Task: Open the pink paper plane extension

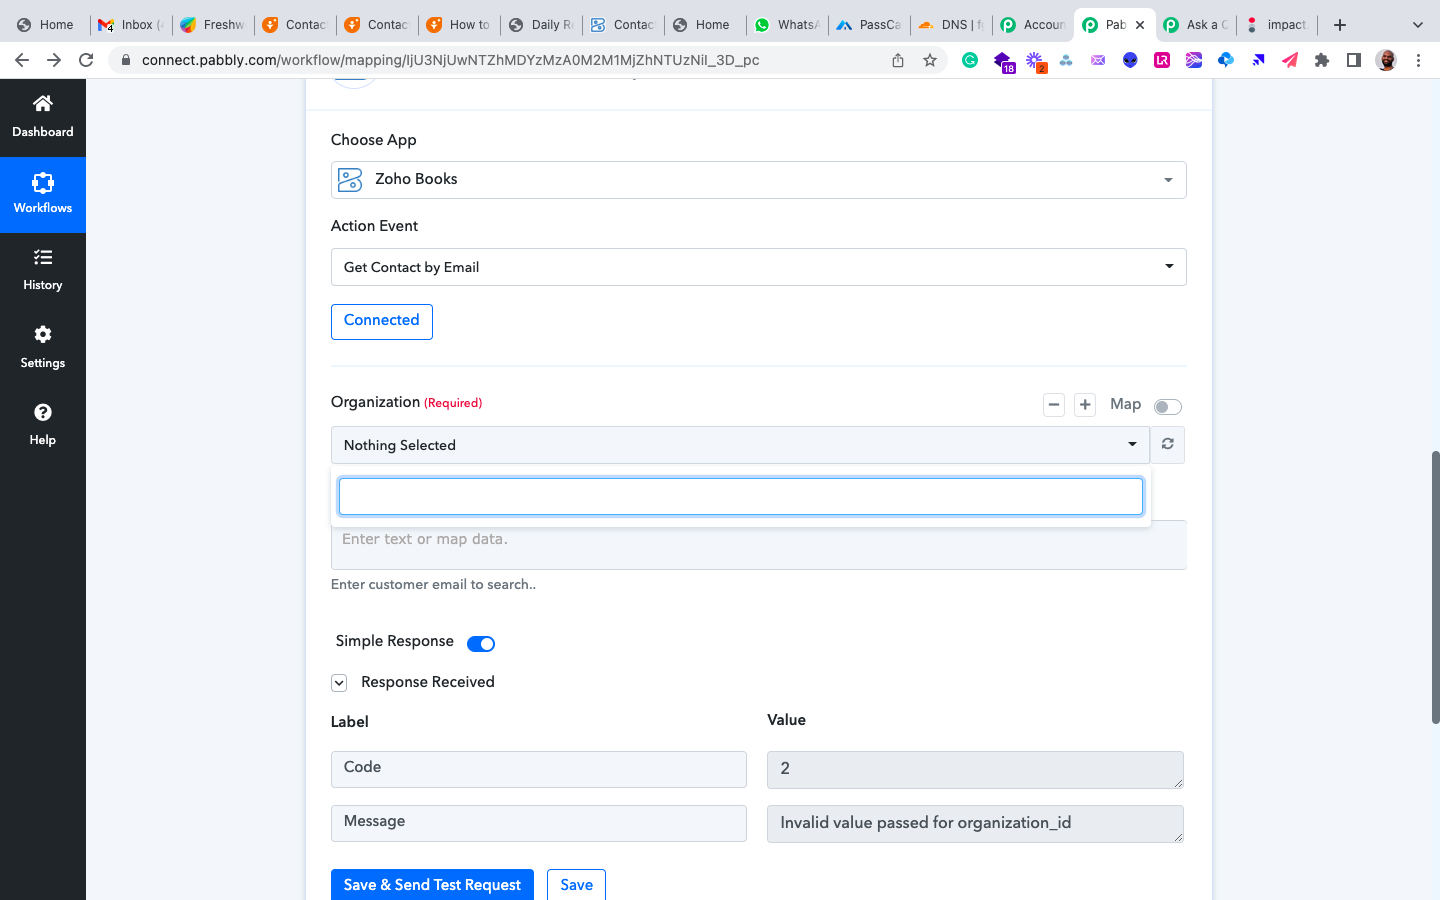Action: click(x=1290, y=60)
